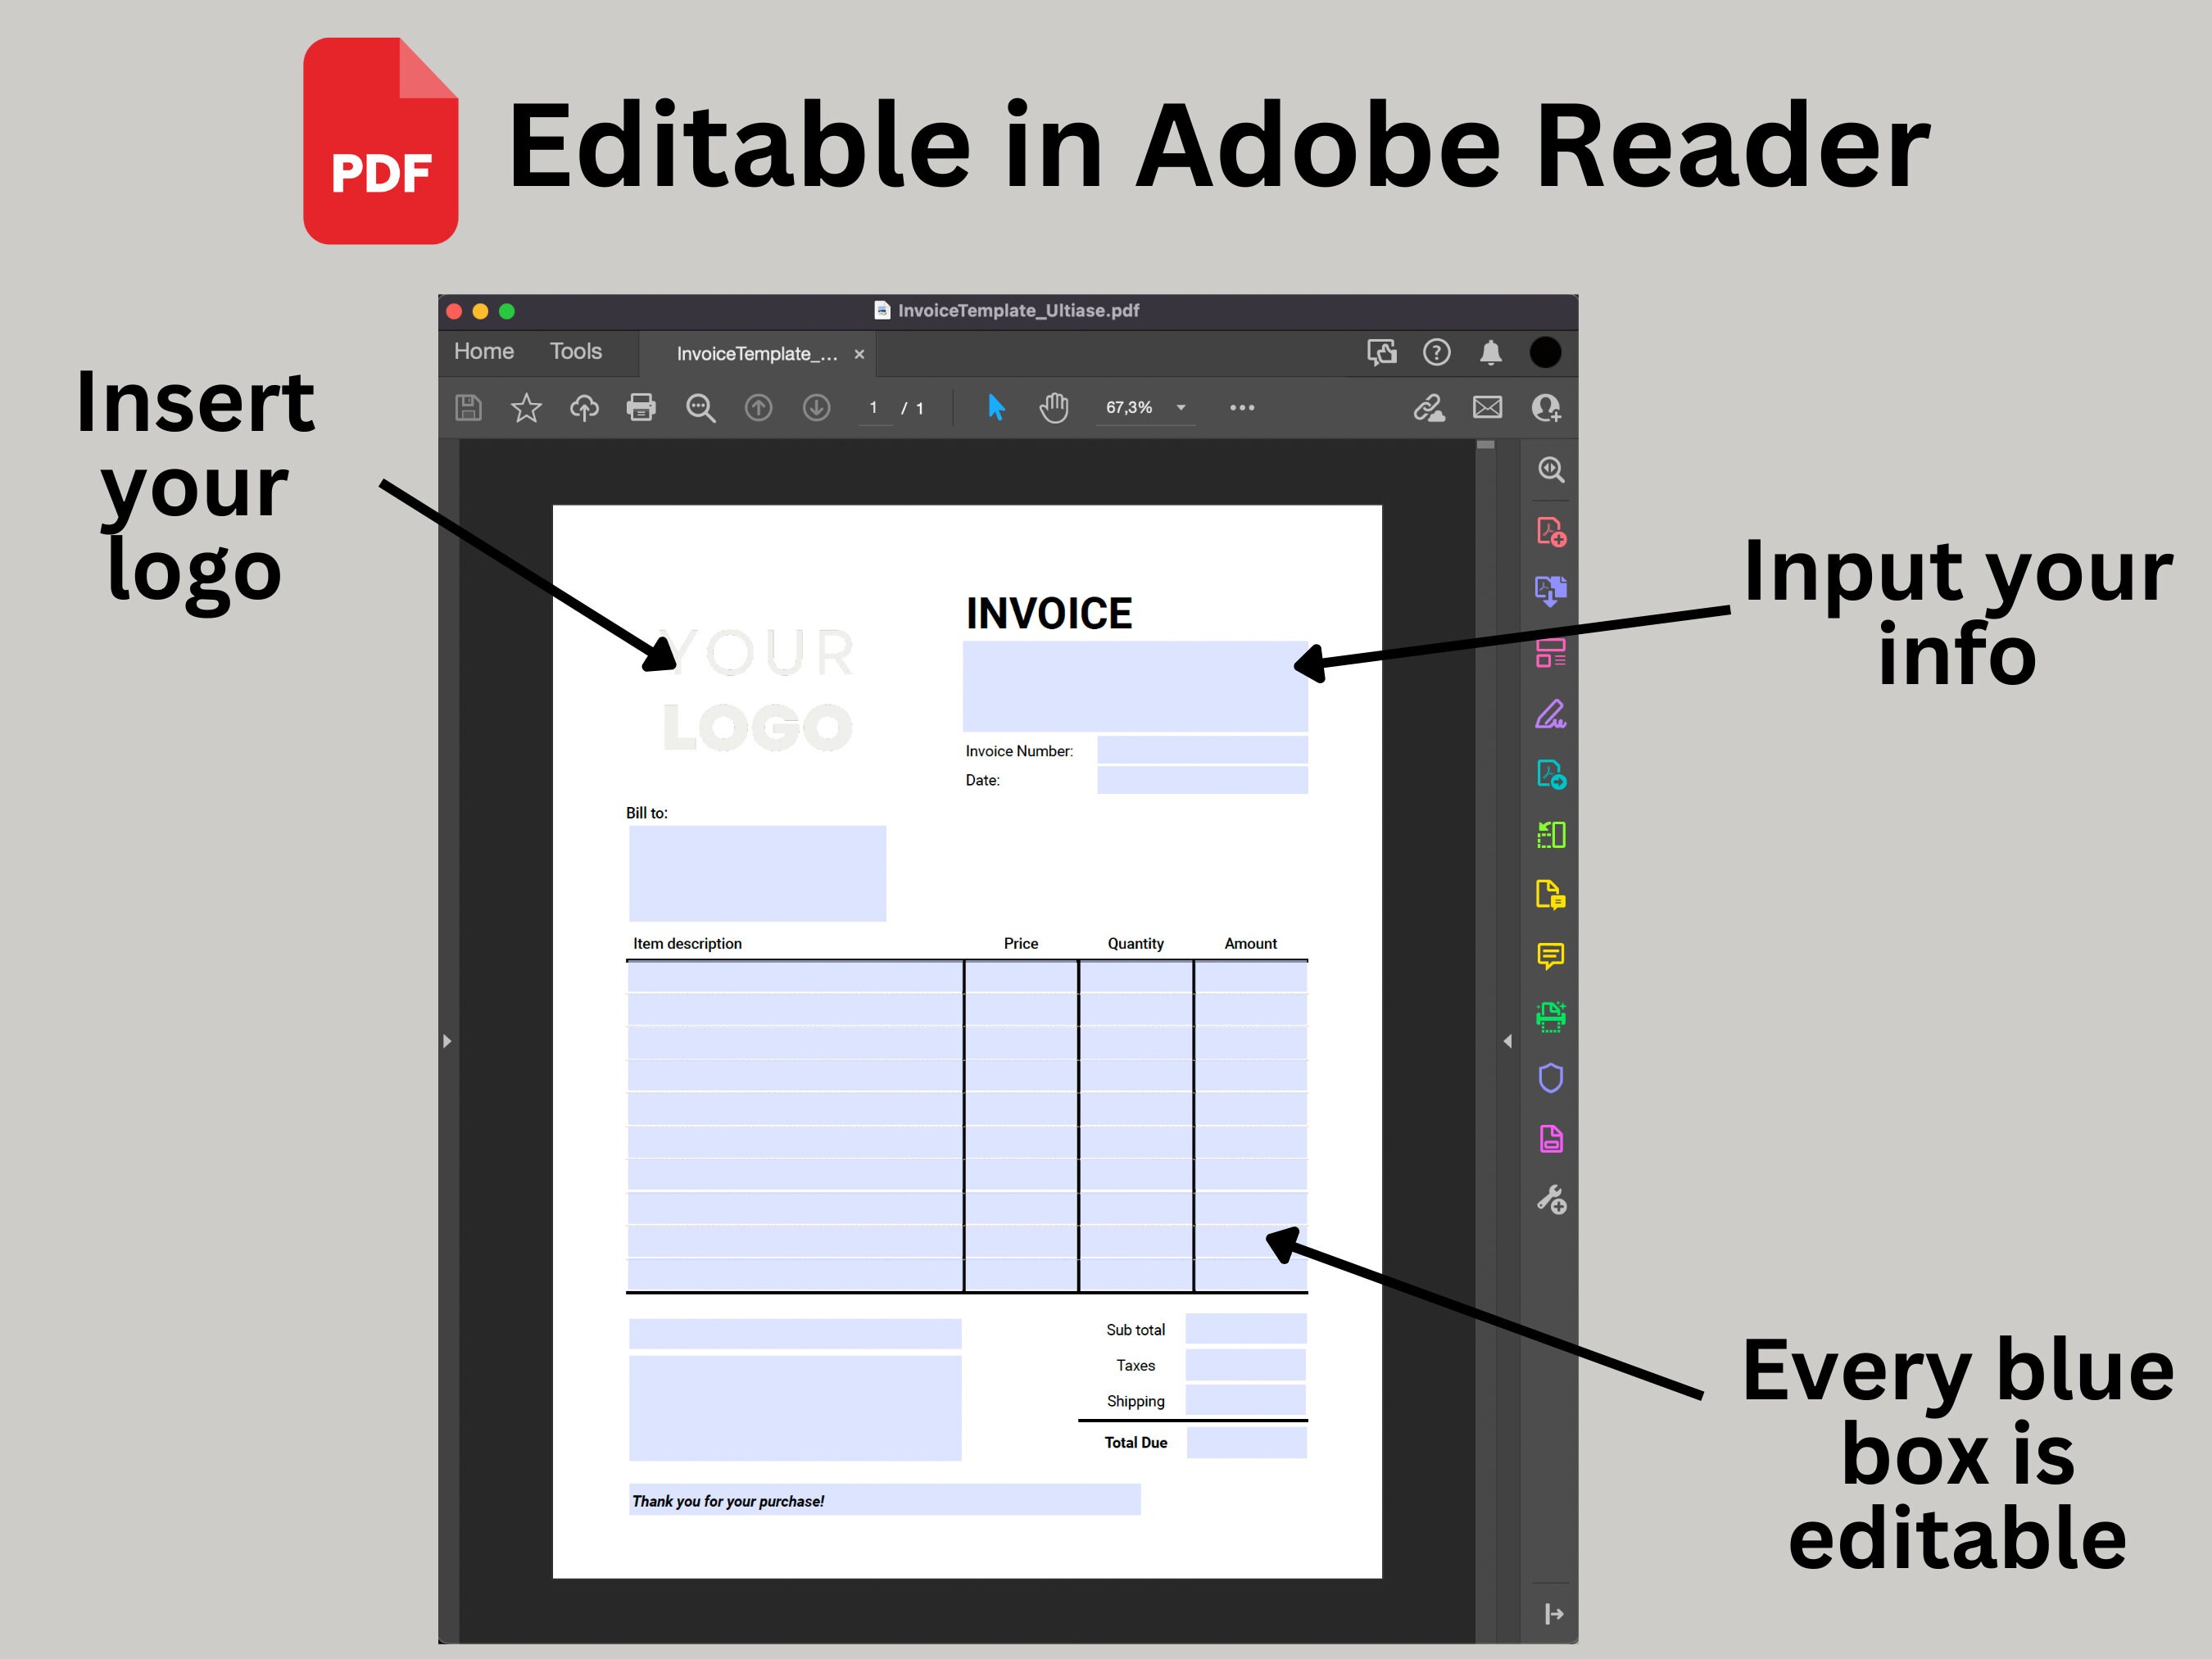The height and width of the screenshot is (1659, 2212).
Task: Show notifications bell icon
Action: tap(1491, 352)
